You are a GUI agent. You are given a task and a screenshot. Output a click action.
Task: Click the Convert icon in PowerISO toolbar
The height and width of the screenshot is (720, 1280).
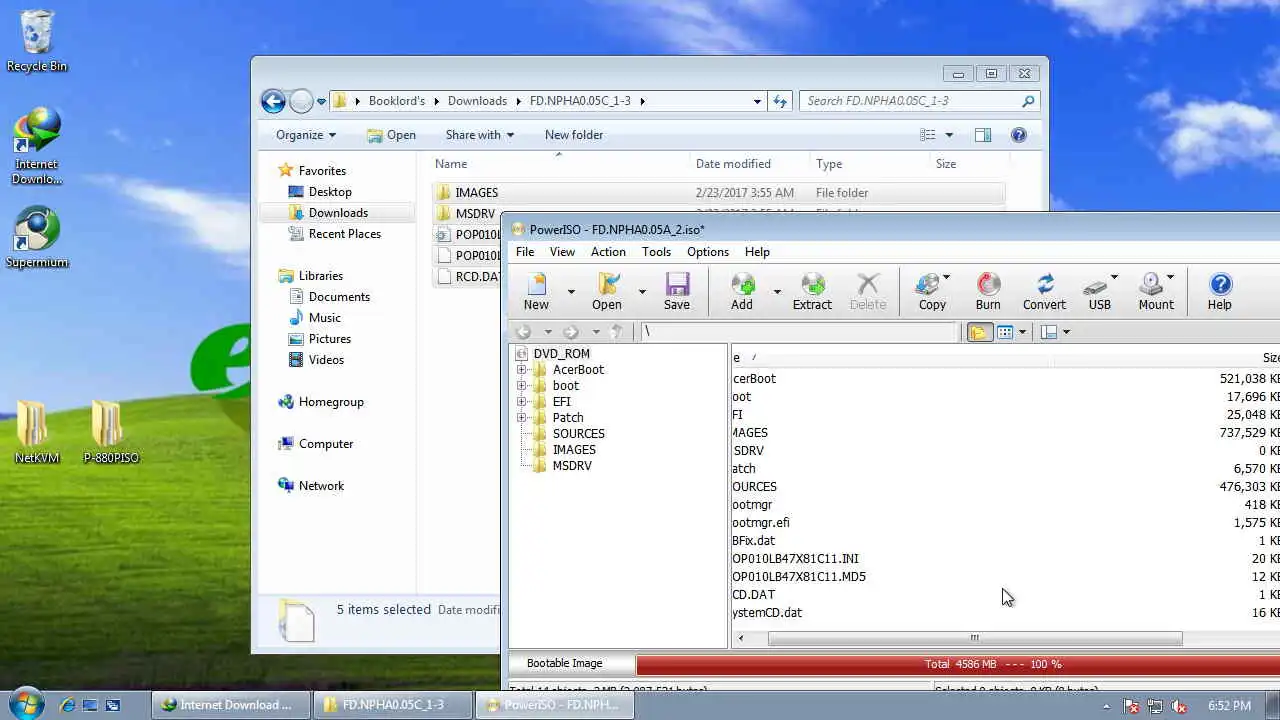(x=1044, y=291)
